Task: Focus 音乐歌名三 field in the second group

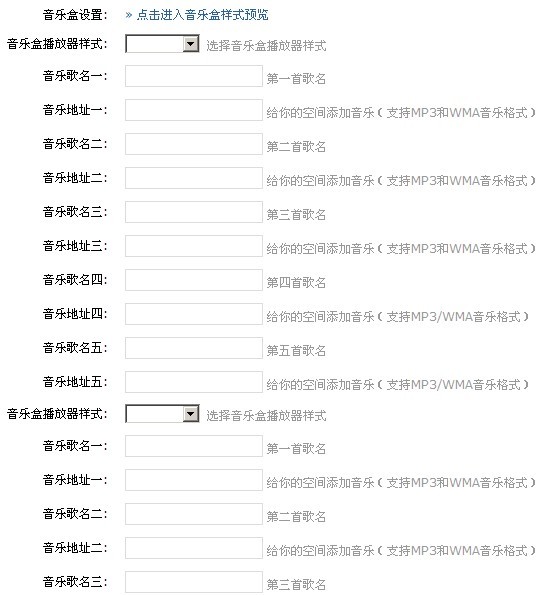Action: (x=194, y=582)
